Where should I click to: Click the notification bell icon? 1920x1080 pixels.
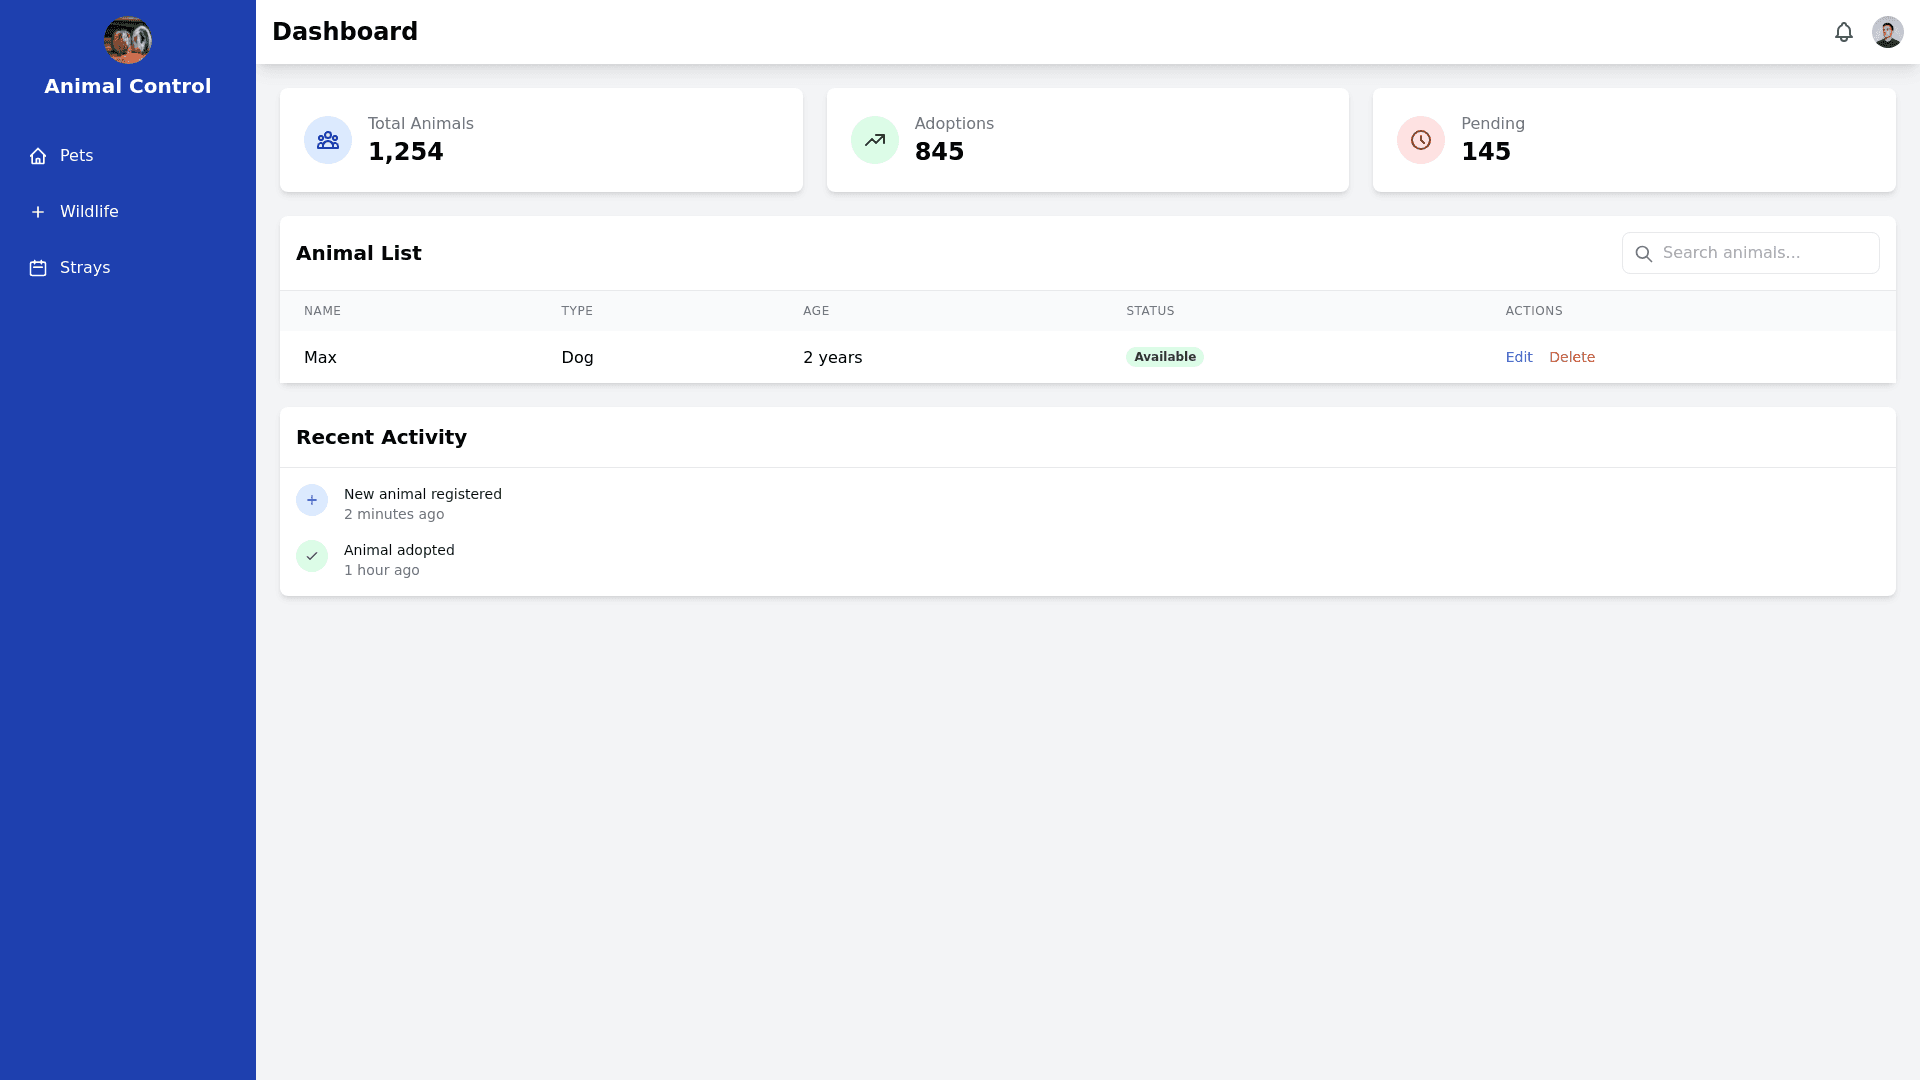tap(1843, 32)
